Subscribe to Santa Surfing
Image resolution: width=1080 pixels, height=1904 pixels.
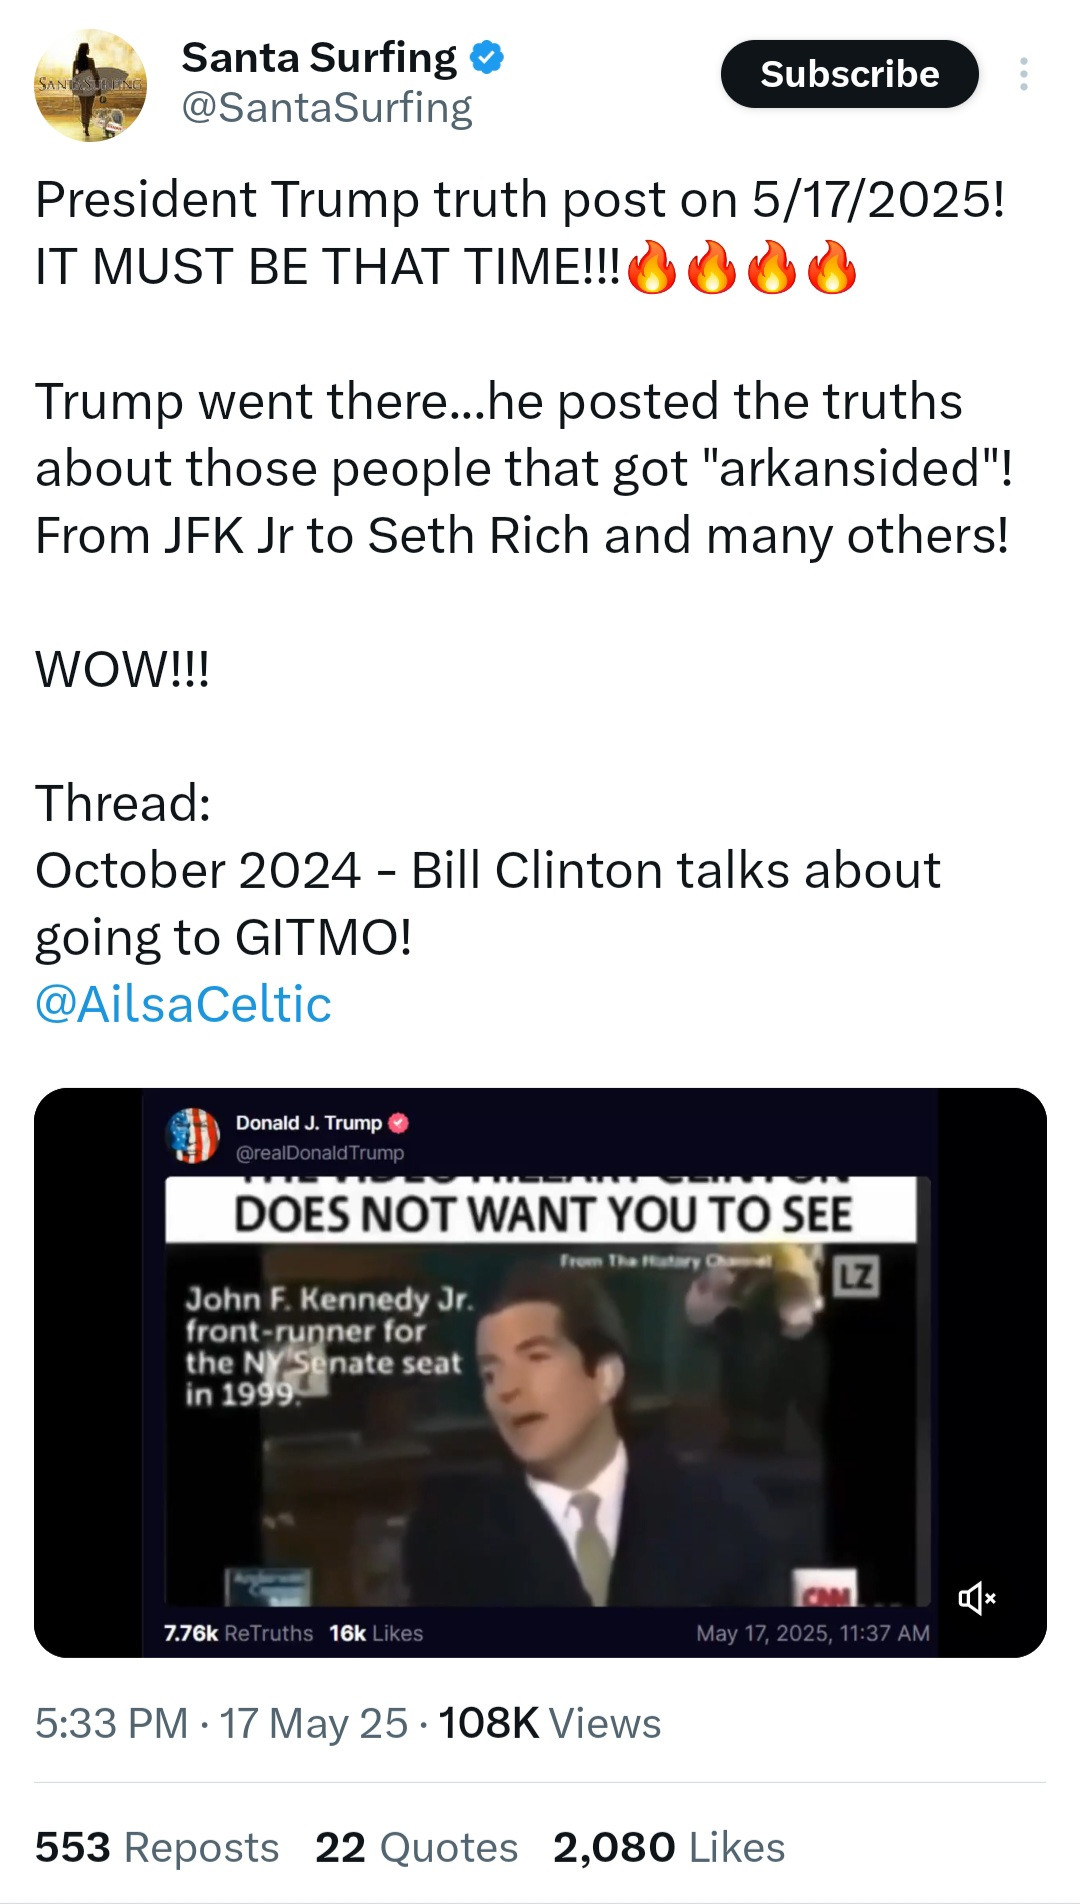pos(849,74)
